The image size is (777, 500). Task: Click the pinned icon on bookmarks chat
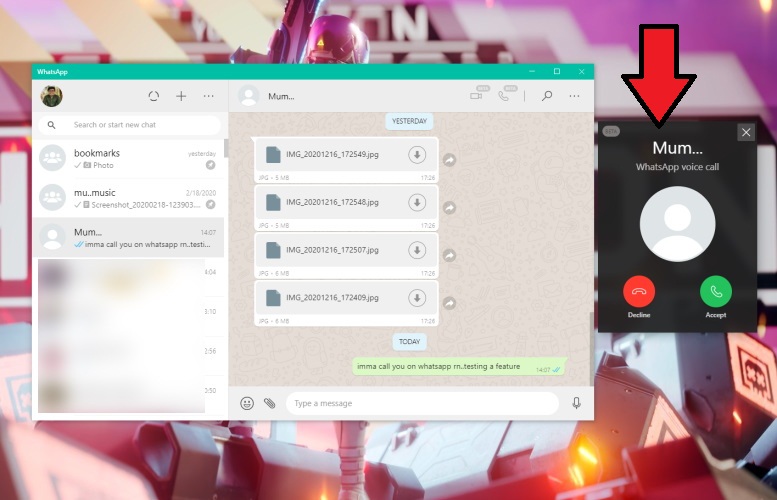click(x=211, y=165)
